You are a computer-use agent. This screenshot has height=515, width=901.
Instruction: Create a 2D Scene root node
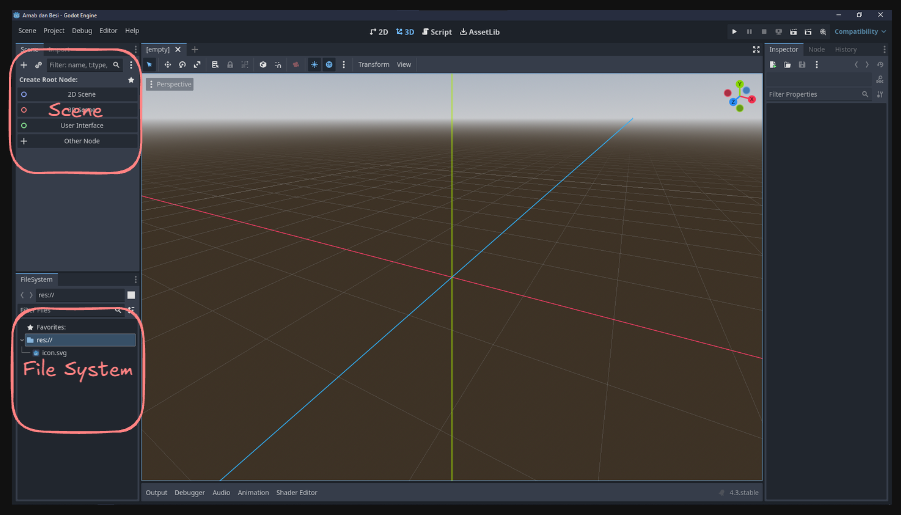(x=78, y=94)
